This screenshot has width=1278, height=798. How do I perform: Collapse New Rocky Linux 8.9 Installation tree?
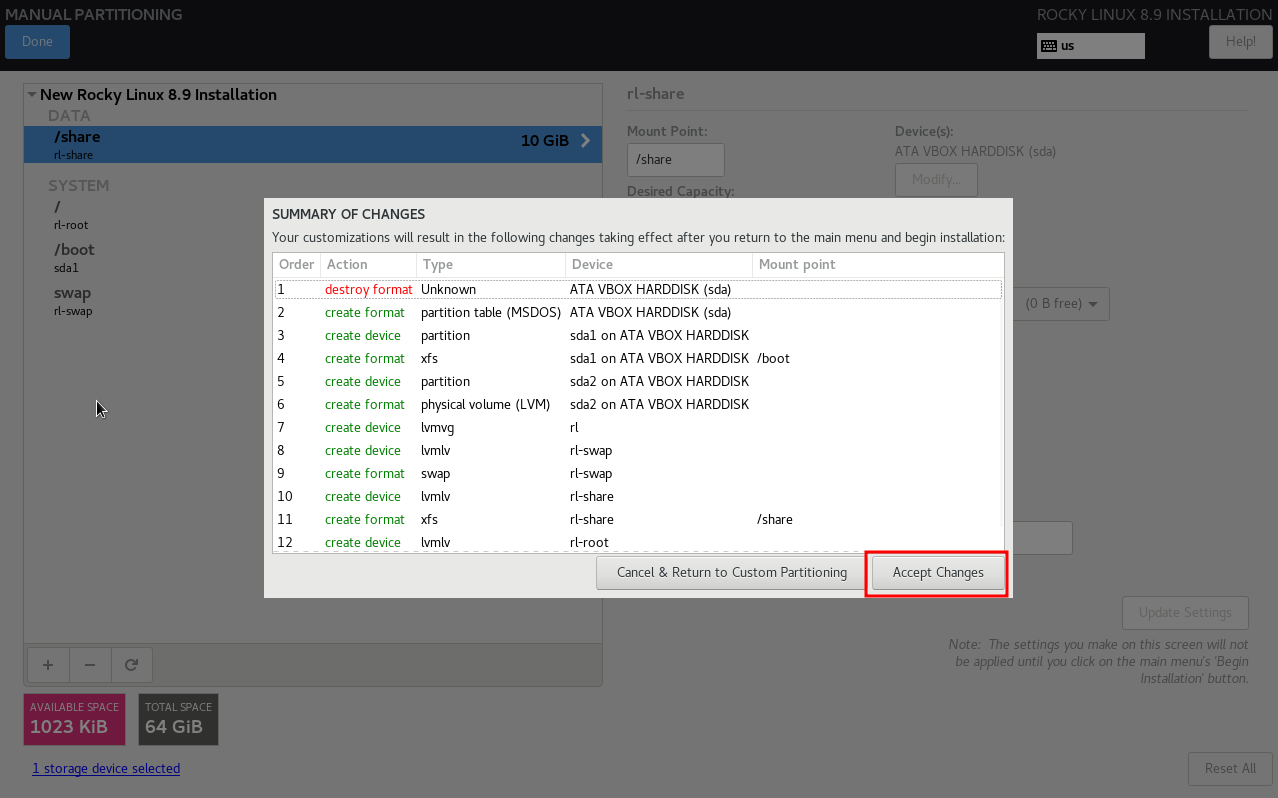point(32,95)
